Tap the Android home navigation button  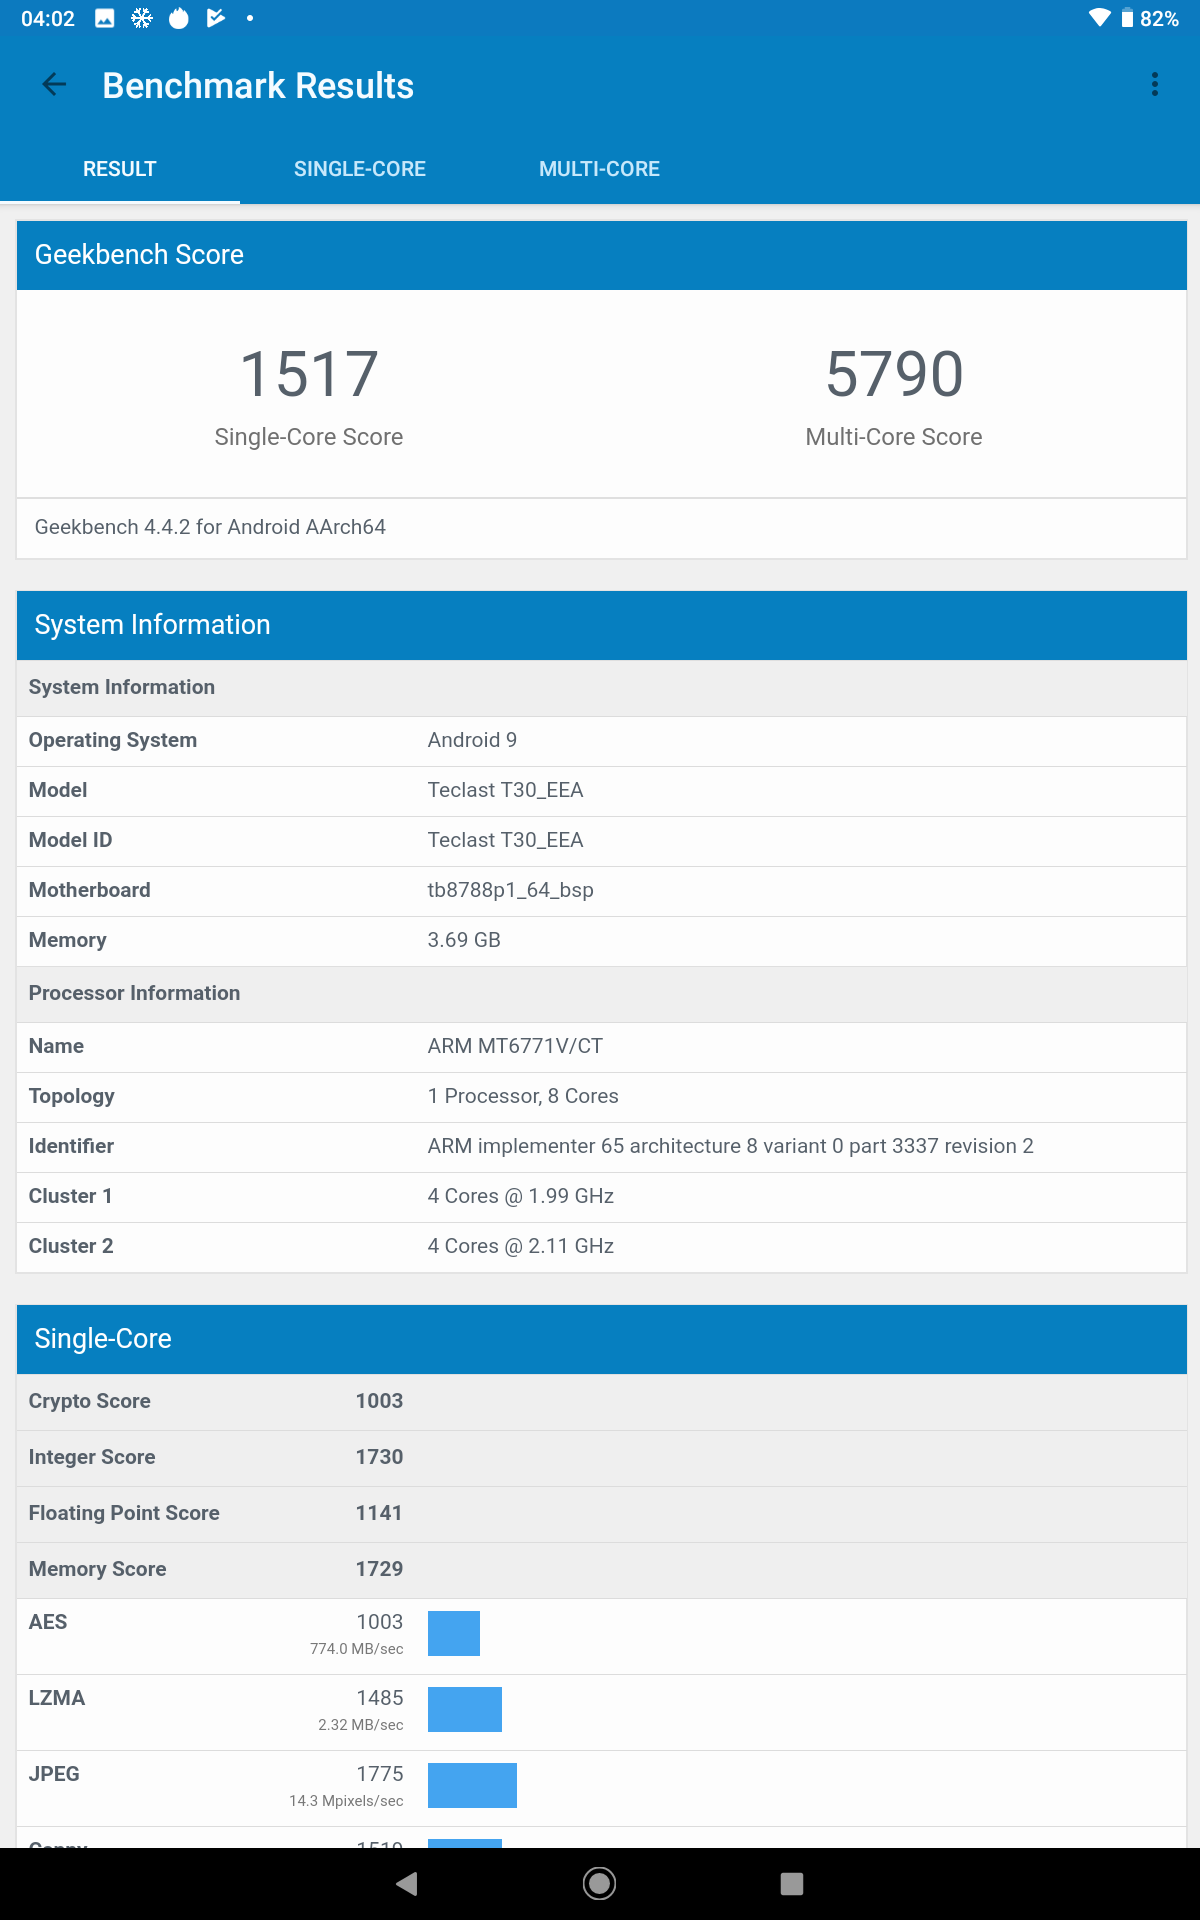click(599, 1884)
